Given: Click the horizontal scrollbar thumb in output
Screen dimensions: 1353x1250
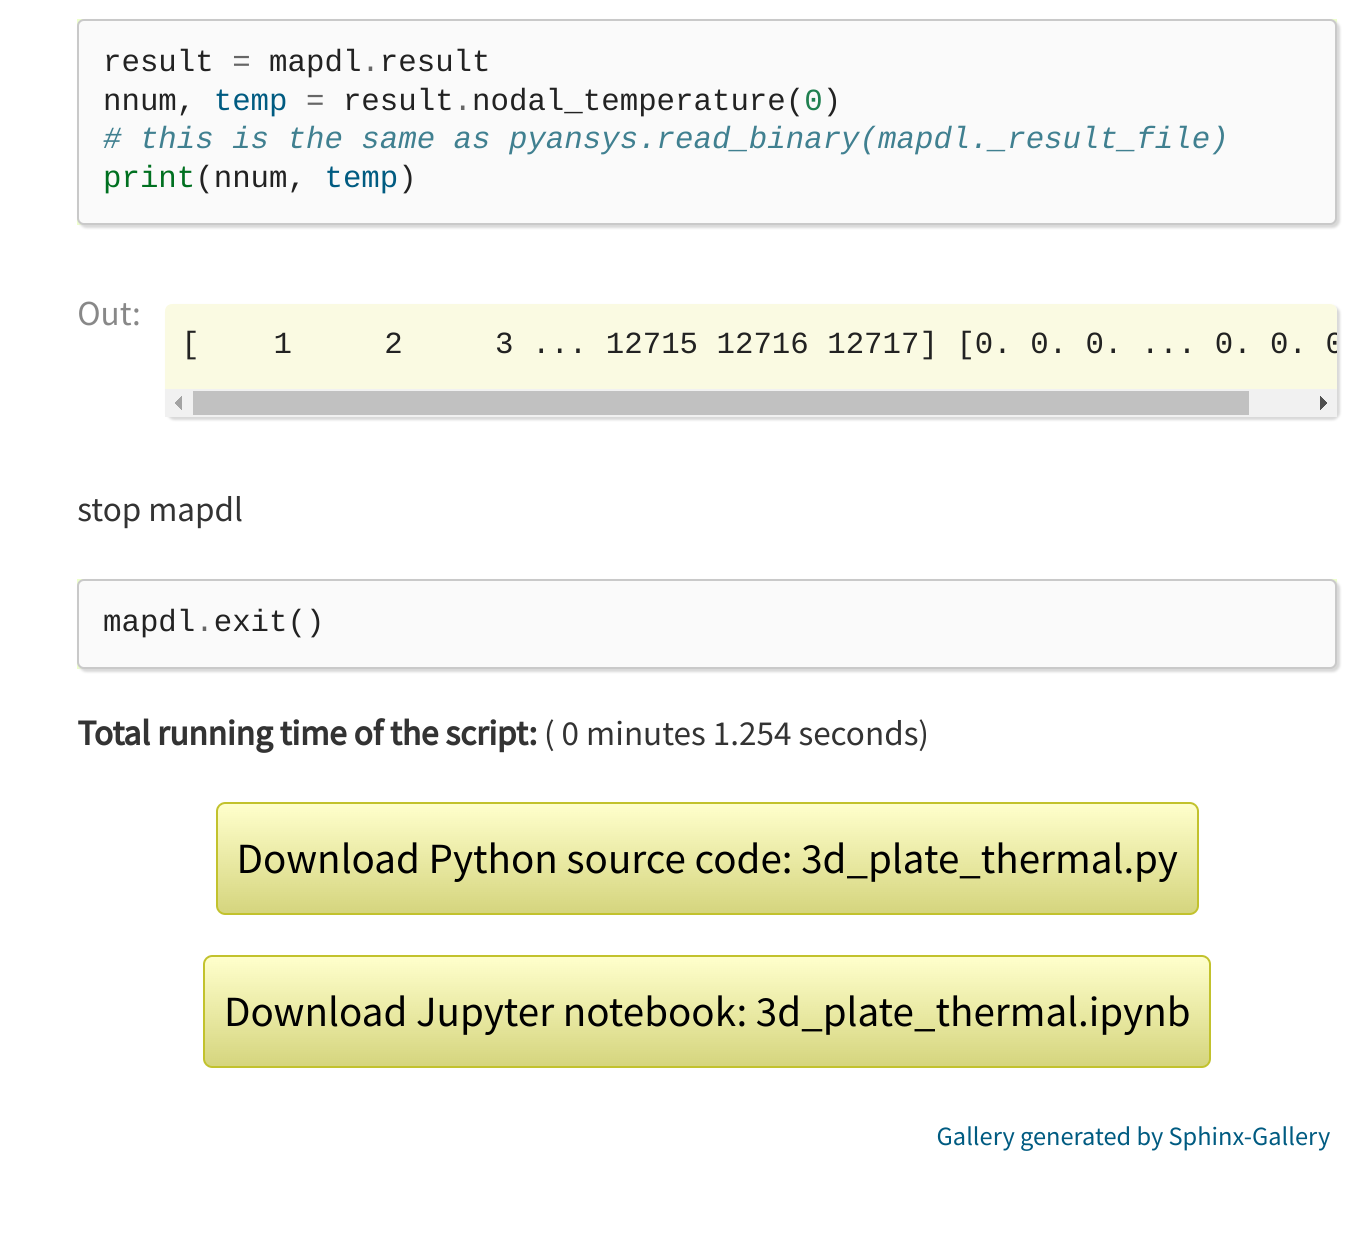Looking at the screenshot, I should point(720,403).
